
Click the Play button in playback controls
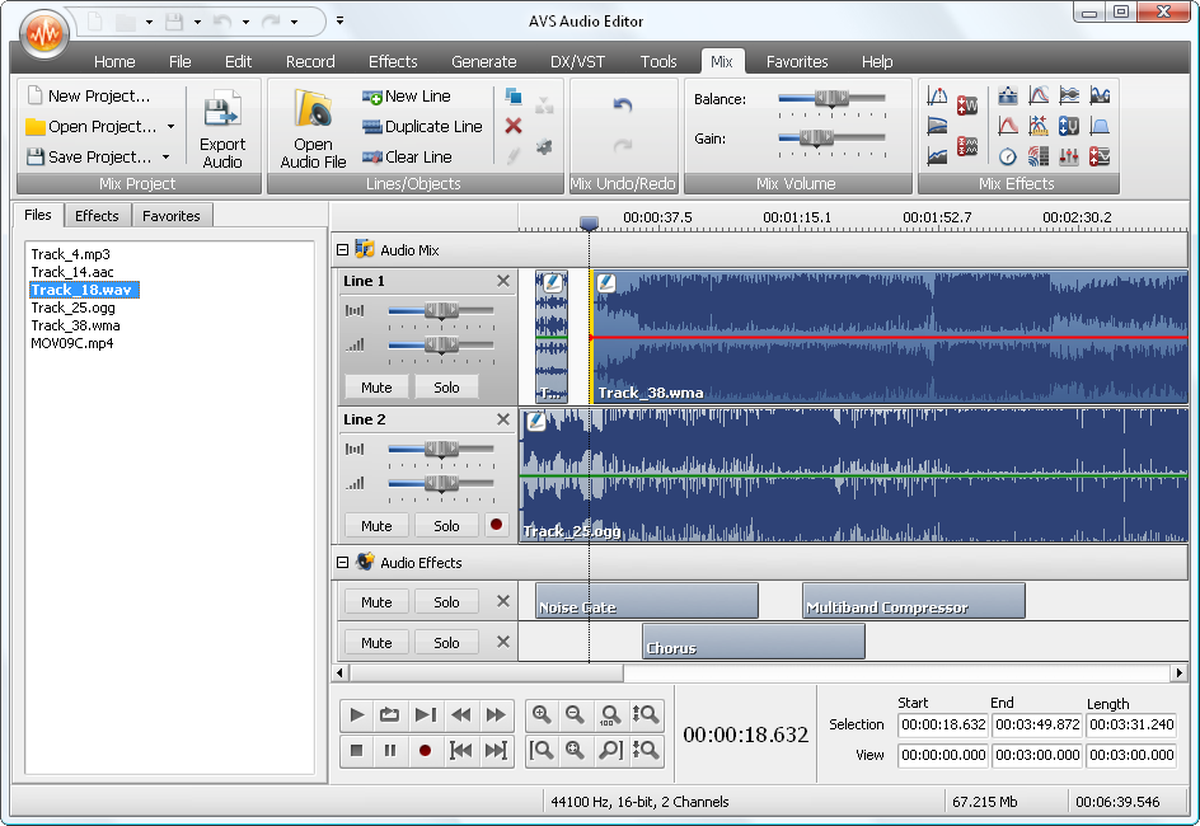[x=356, y=714]
